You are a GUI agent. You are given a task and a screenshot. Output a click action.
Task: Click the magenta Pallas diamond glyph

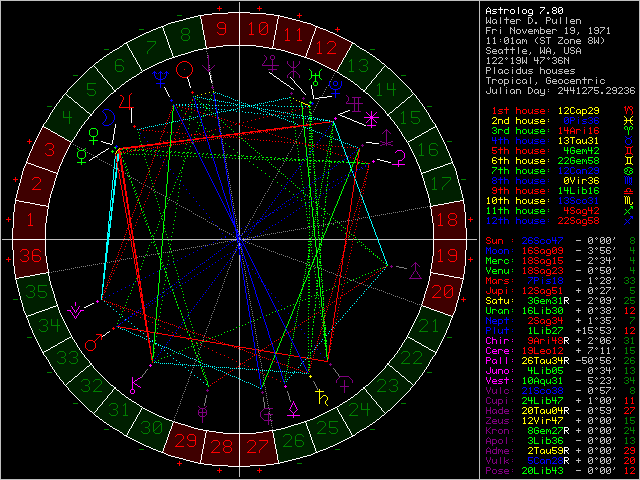coord(293,409)
